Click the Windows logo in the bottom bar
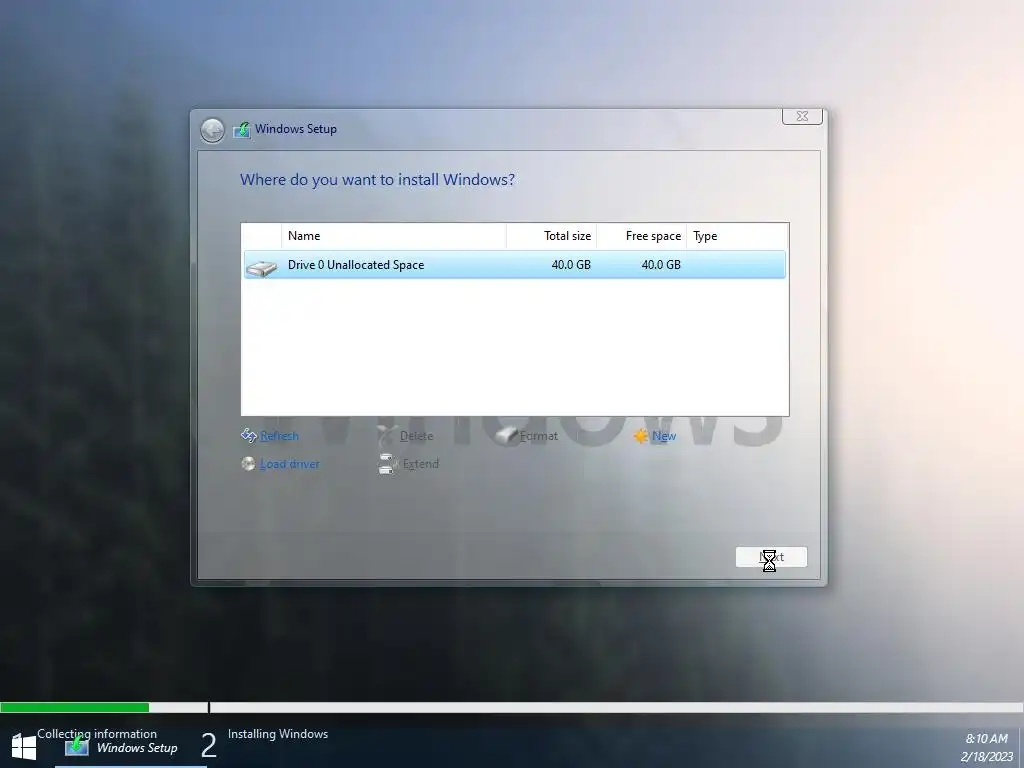Screen dimensions: 1024x768 (24, 746)
